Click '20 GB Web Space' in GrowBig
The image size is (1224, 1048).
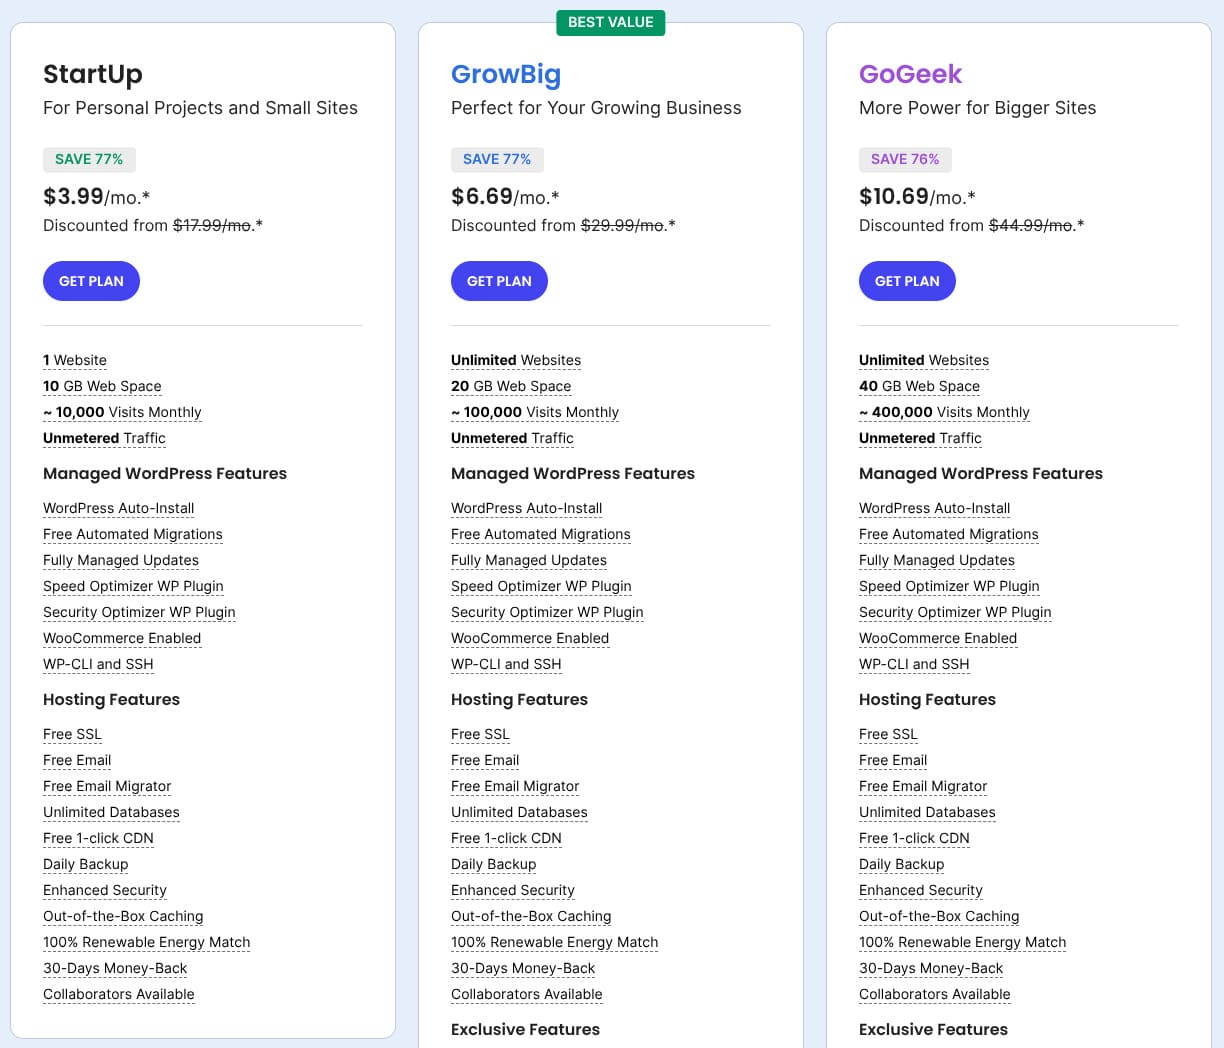[x=511, y=386]
